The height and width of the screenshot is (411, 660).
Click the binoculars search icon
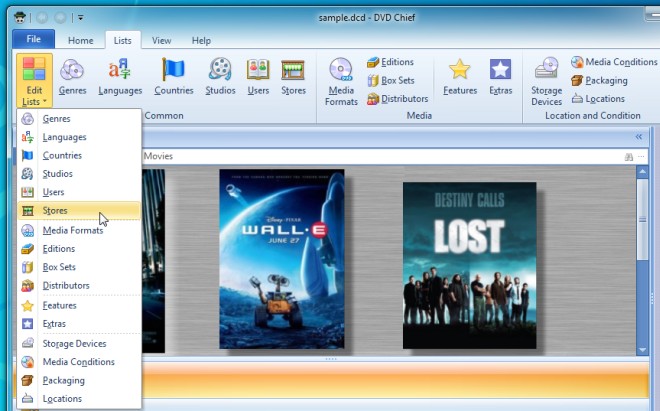pyautogui.click(x=629, y=157)
